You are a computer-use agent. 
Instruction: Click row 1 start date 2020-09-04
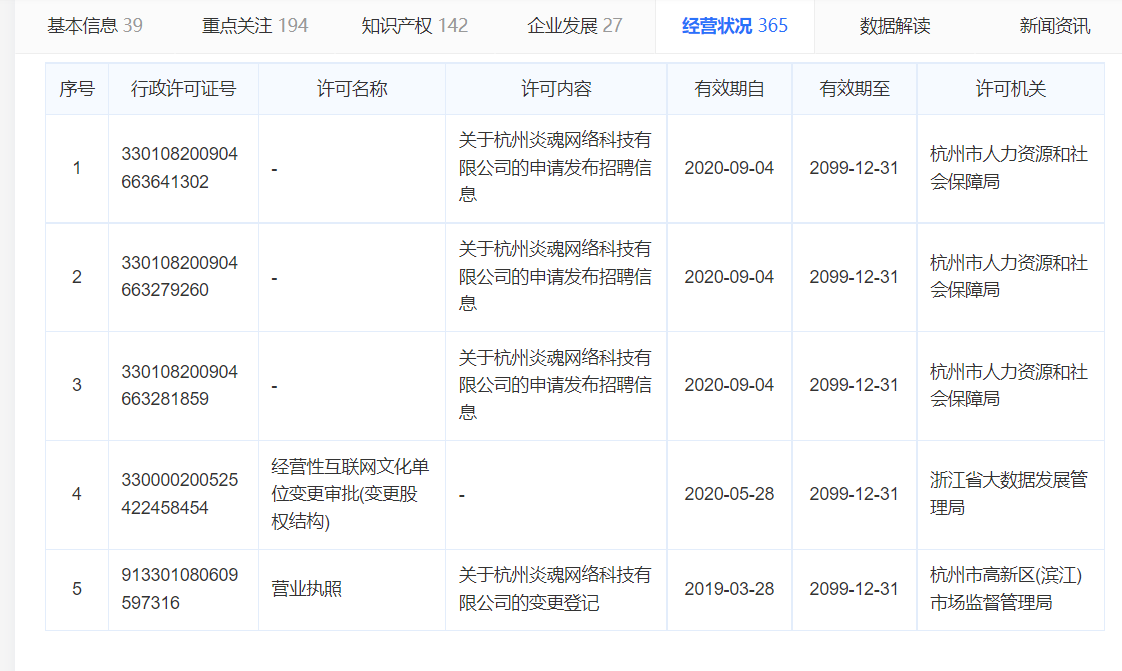click(729, 168)
